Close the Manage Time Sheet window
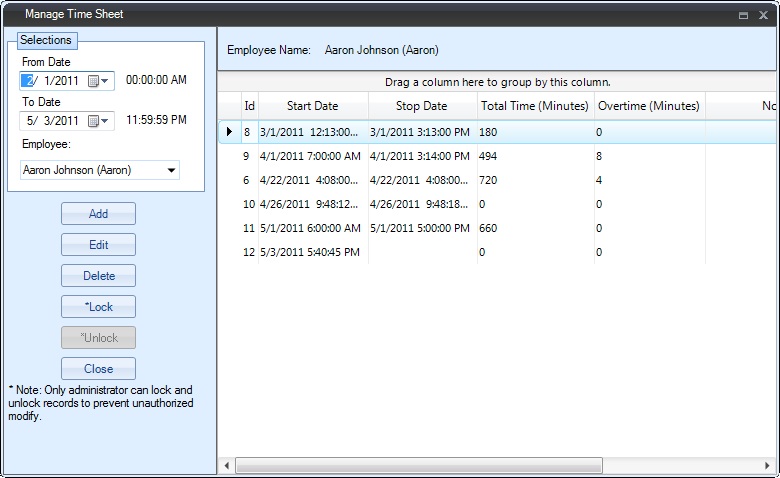Screen dimensions: 780x478 [x=765, y=15]
